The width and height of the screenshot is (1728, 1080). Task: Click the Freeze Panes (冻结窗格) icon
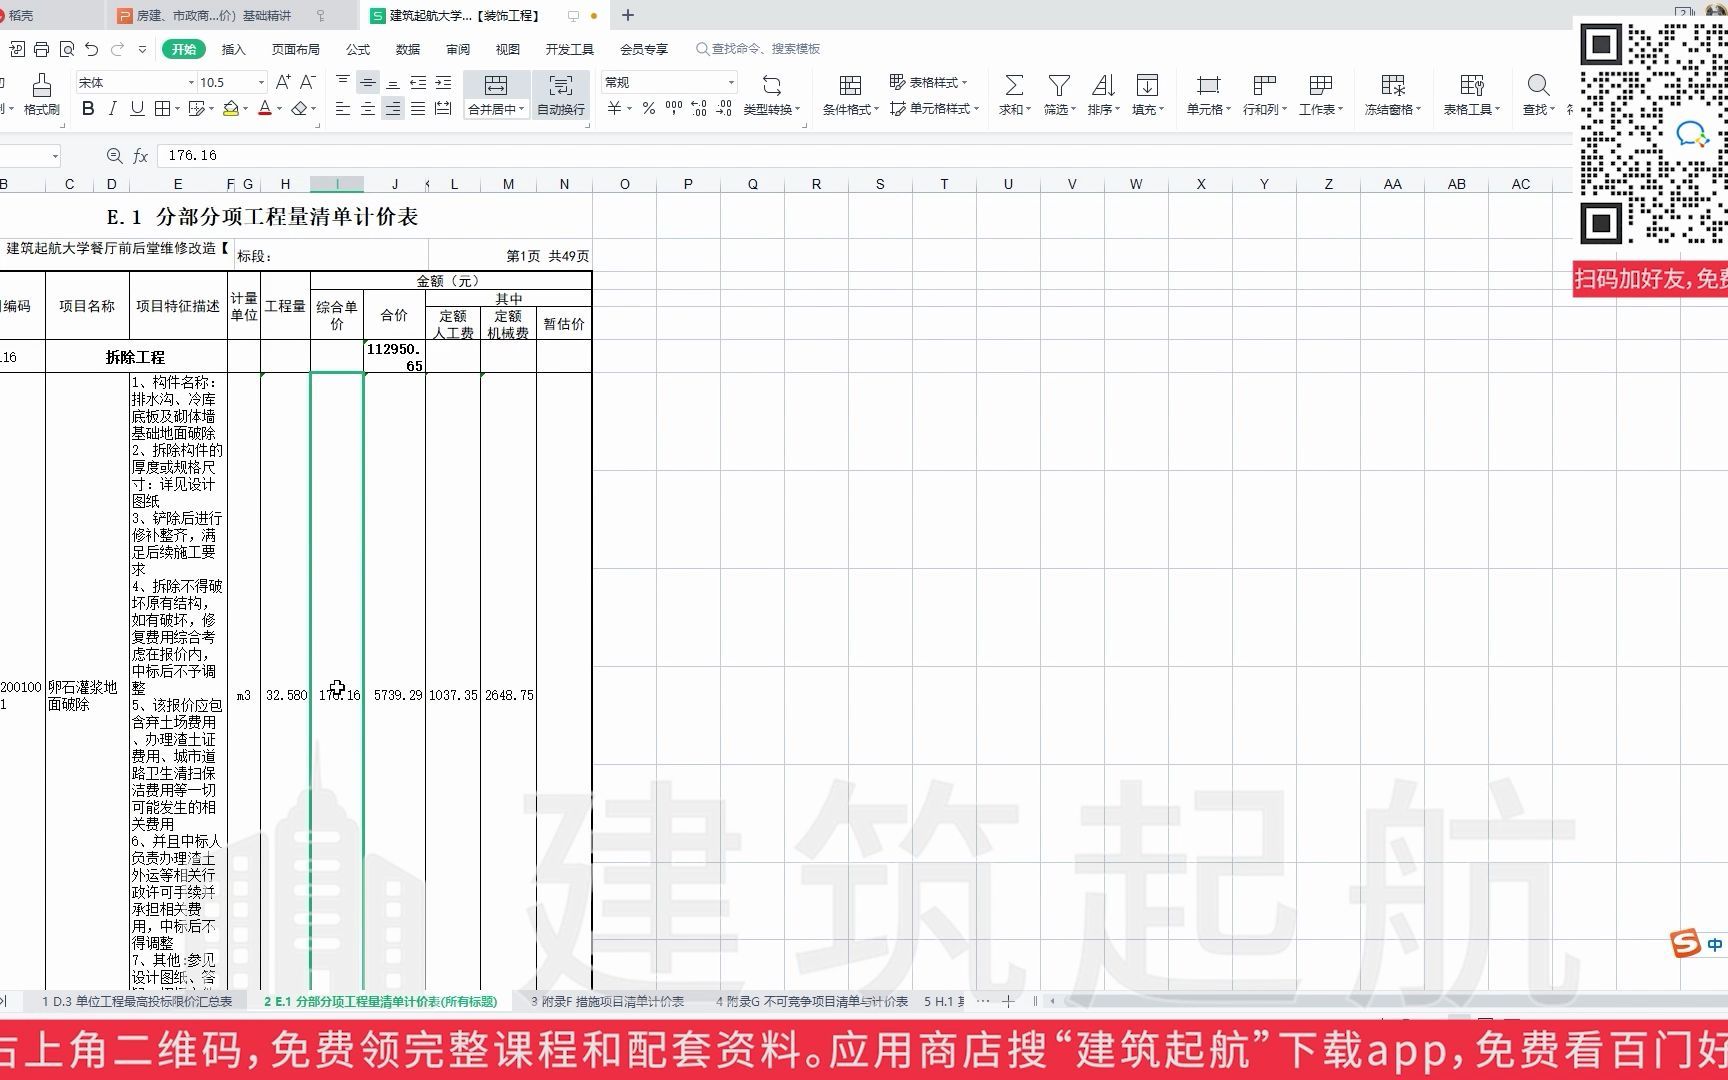coord(1393,85)
